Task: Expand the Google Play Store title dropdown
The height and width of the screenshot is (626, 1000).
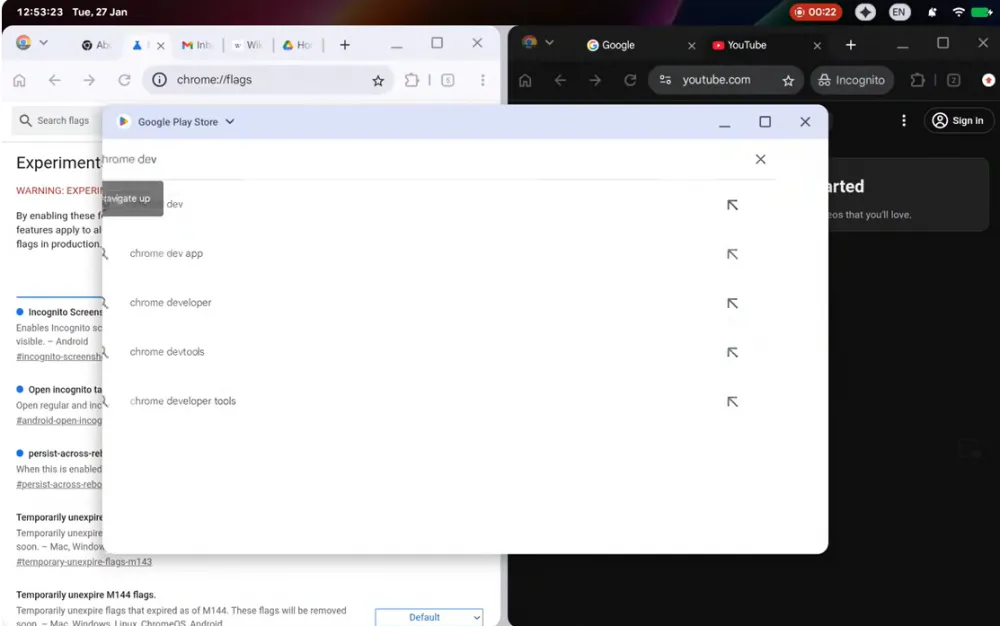Action: (230, 122)
